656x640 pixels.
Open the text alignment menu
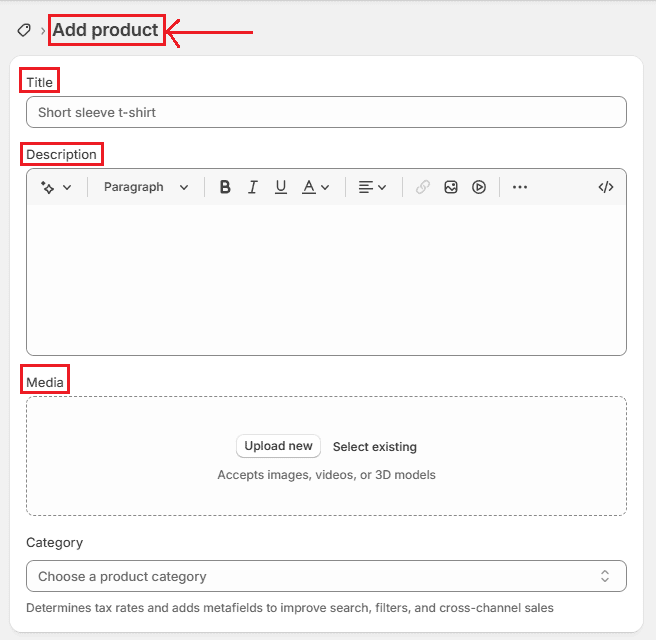click(x=366, y=187)
